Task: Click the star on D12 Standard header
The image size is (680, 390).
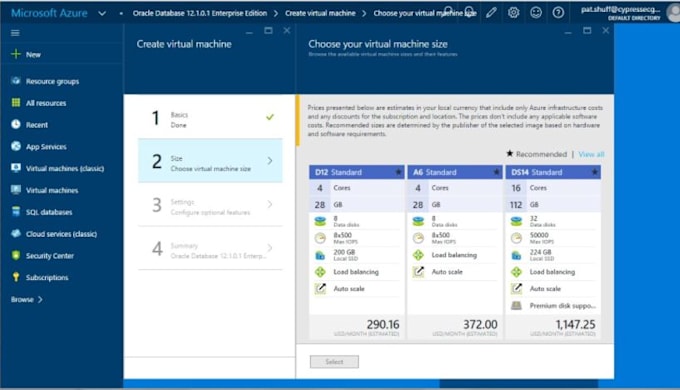Action: (398, 172)
